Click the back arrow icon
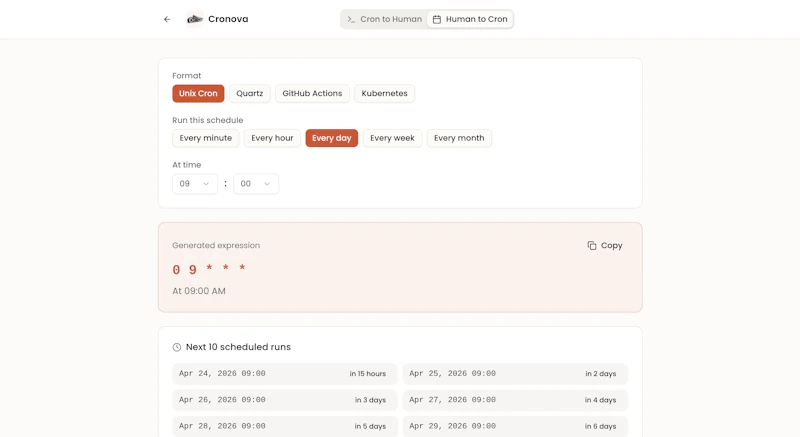800x437 pixels. click(167, 19)
